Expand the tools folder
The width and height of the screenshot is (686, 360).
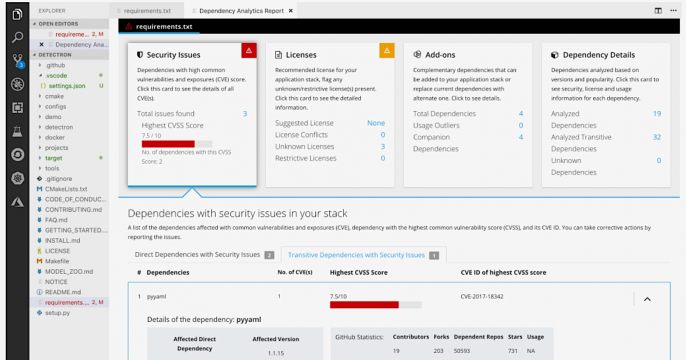point(40,168)
